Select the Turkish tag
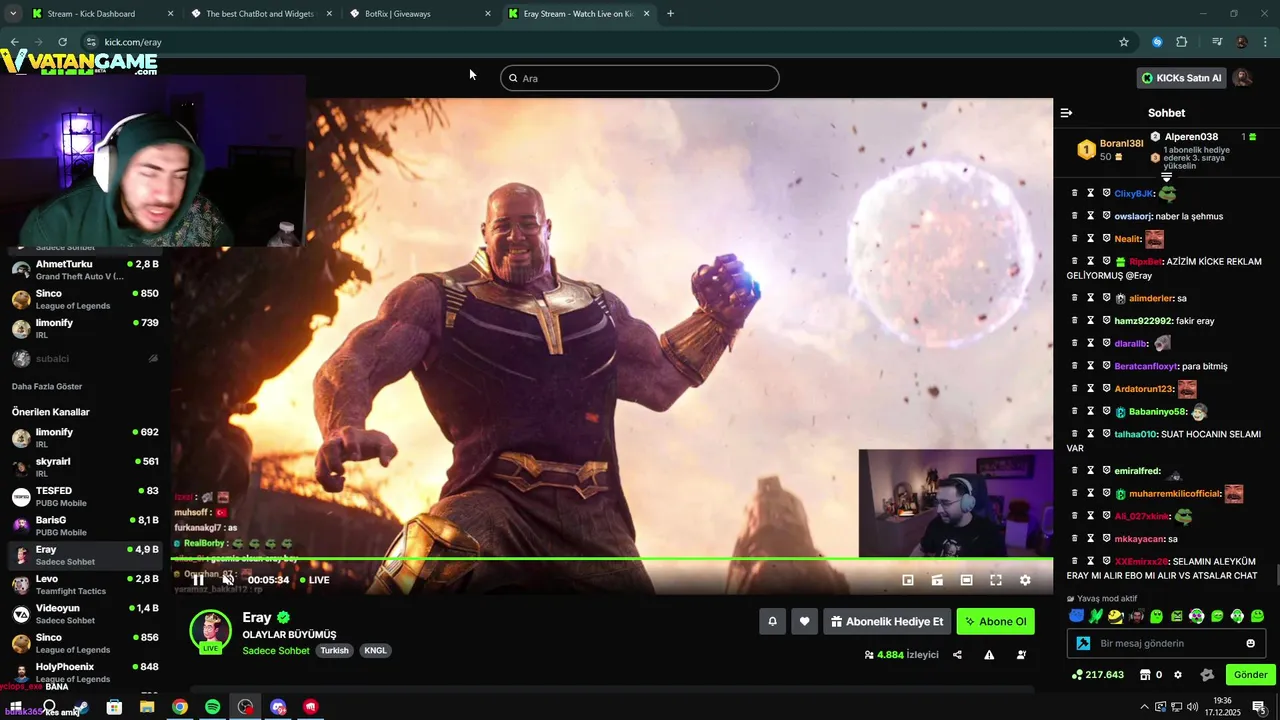Viewport: 1280px width, 720px height. point(334,651)
